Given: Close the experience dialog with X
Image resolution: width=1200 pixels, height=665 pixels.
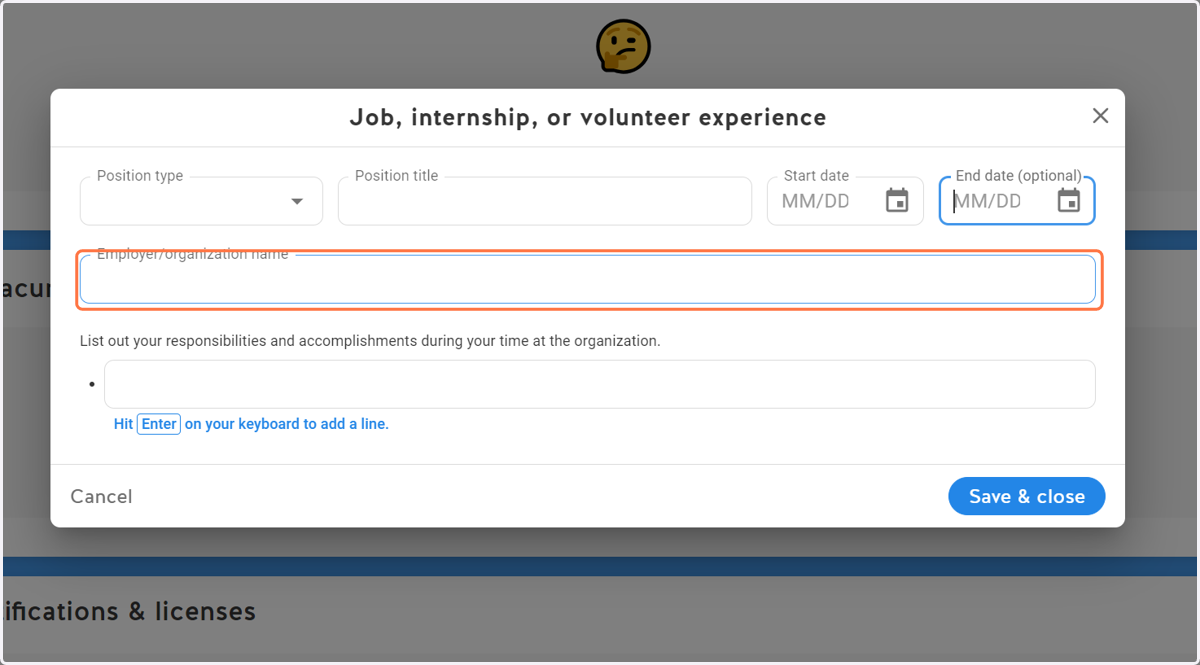Looking at the screenshot, I should tap(1100, 116).
